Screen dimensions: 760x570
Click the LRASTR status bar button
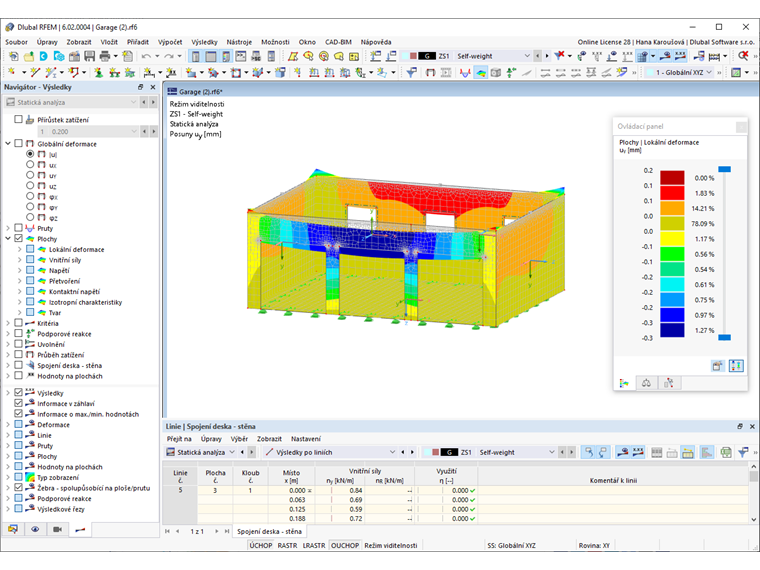coord(314,545)
